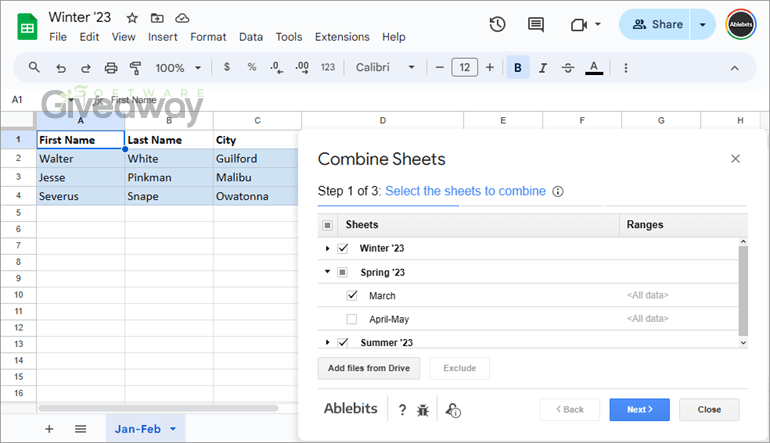770x443 pixels.
Task: Open version history clock icon
Action: point(497,25)
